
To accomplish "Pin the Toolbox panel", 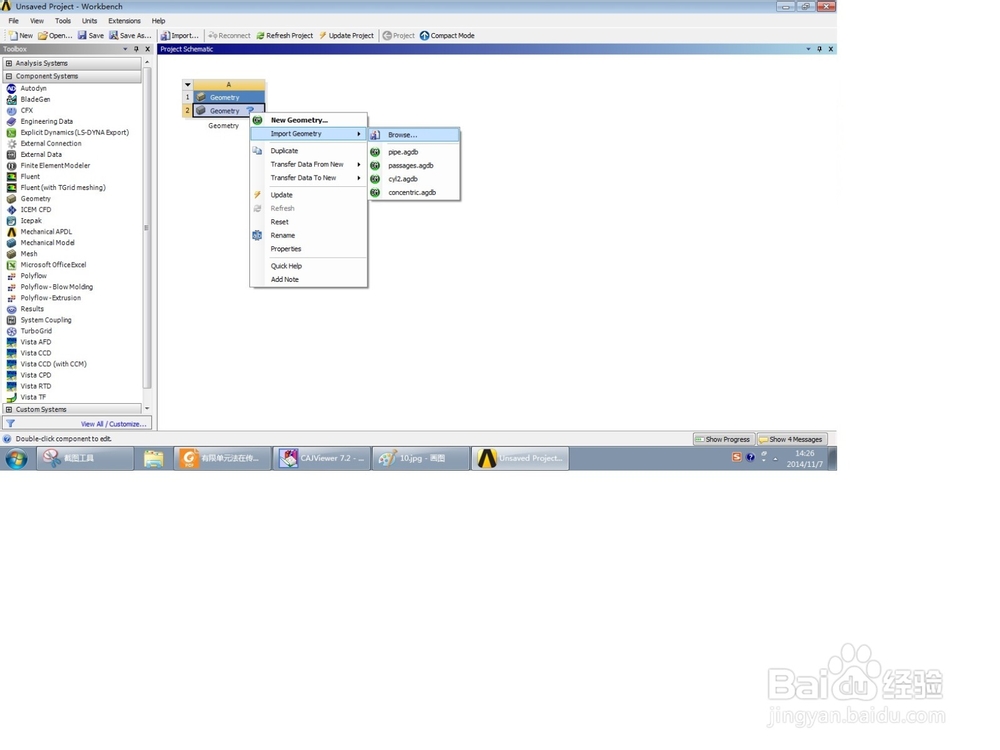I will [x=136, y=49].
